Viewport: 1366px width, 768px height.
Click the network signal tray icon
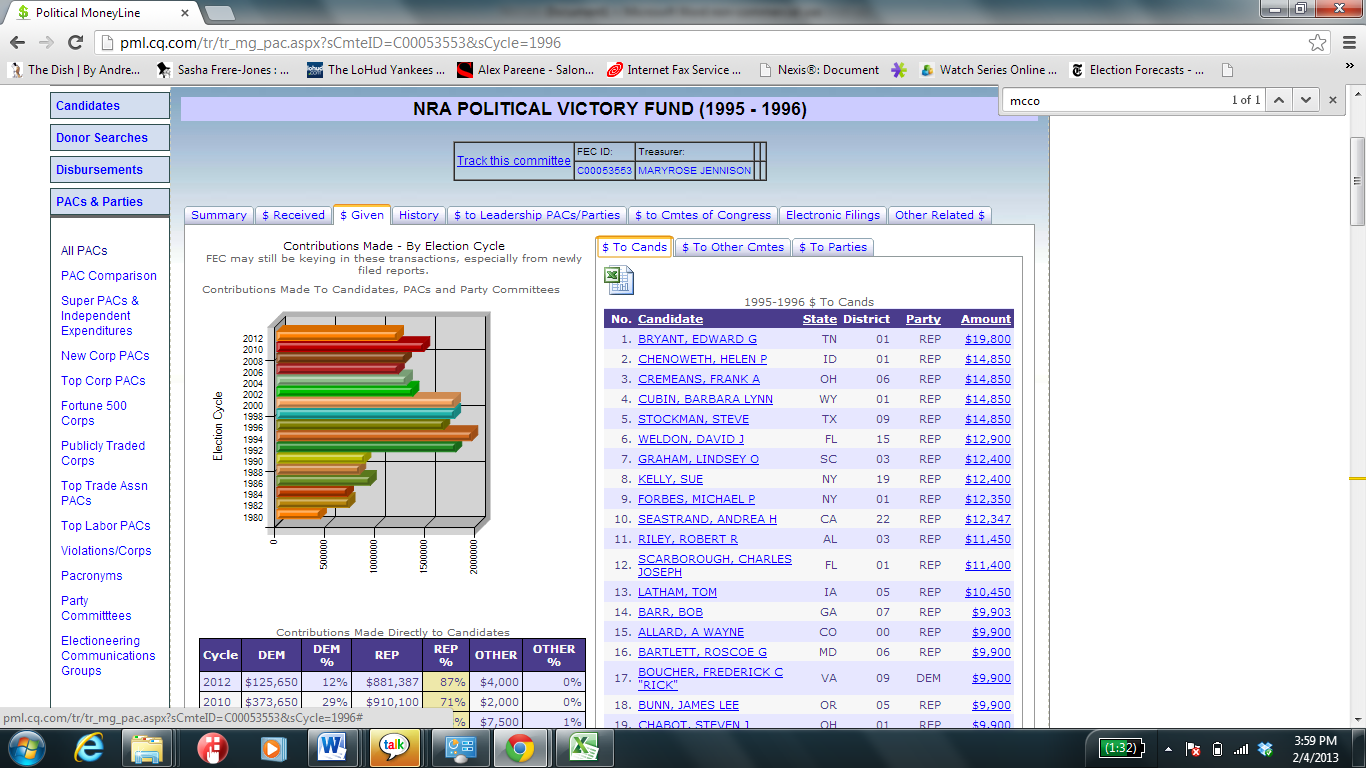1241,749
